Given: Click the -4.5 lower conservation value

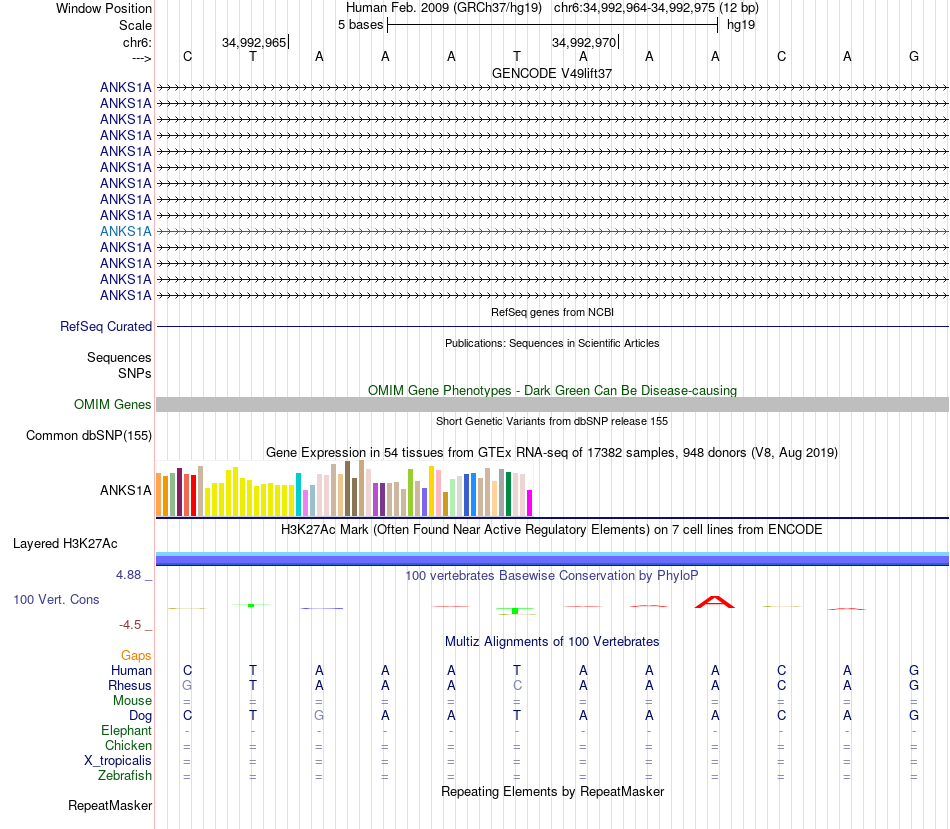Looking at the screenshot, I should (x=130, y=625).
